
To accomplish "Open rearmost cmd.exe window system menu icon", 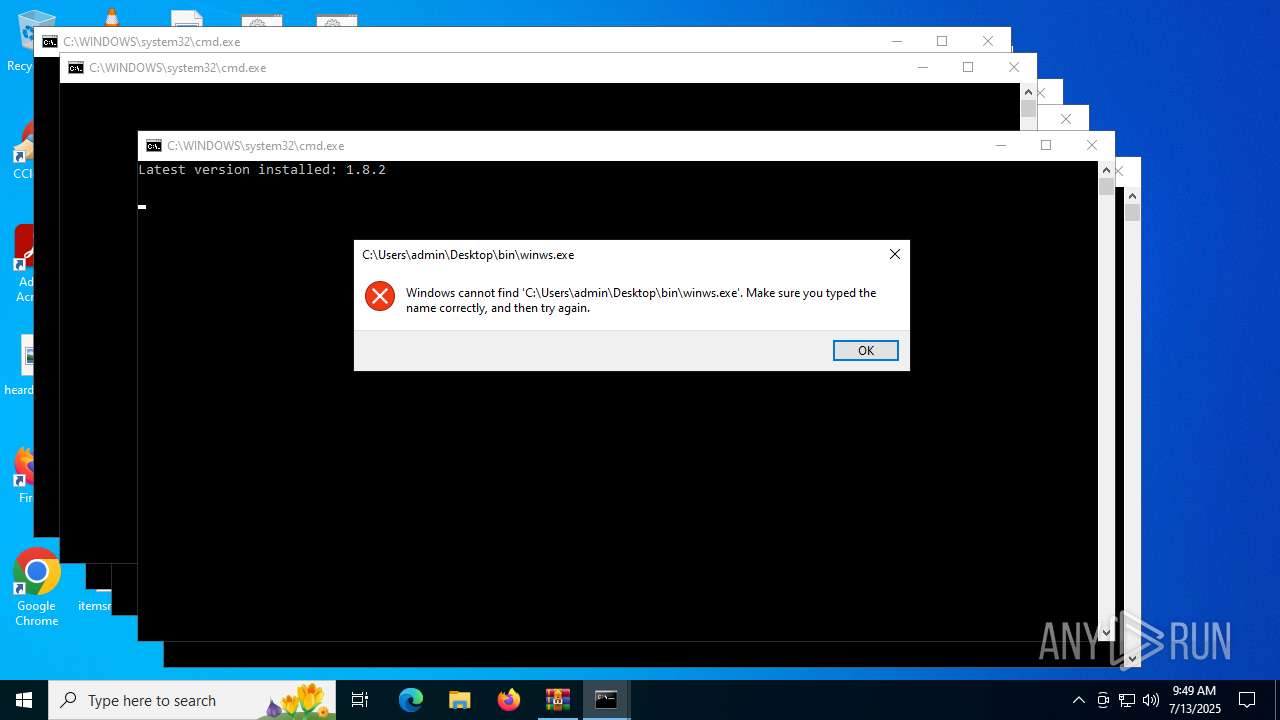I will coord(49,42).
